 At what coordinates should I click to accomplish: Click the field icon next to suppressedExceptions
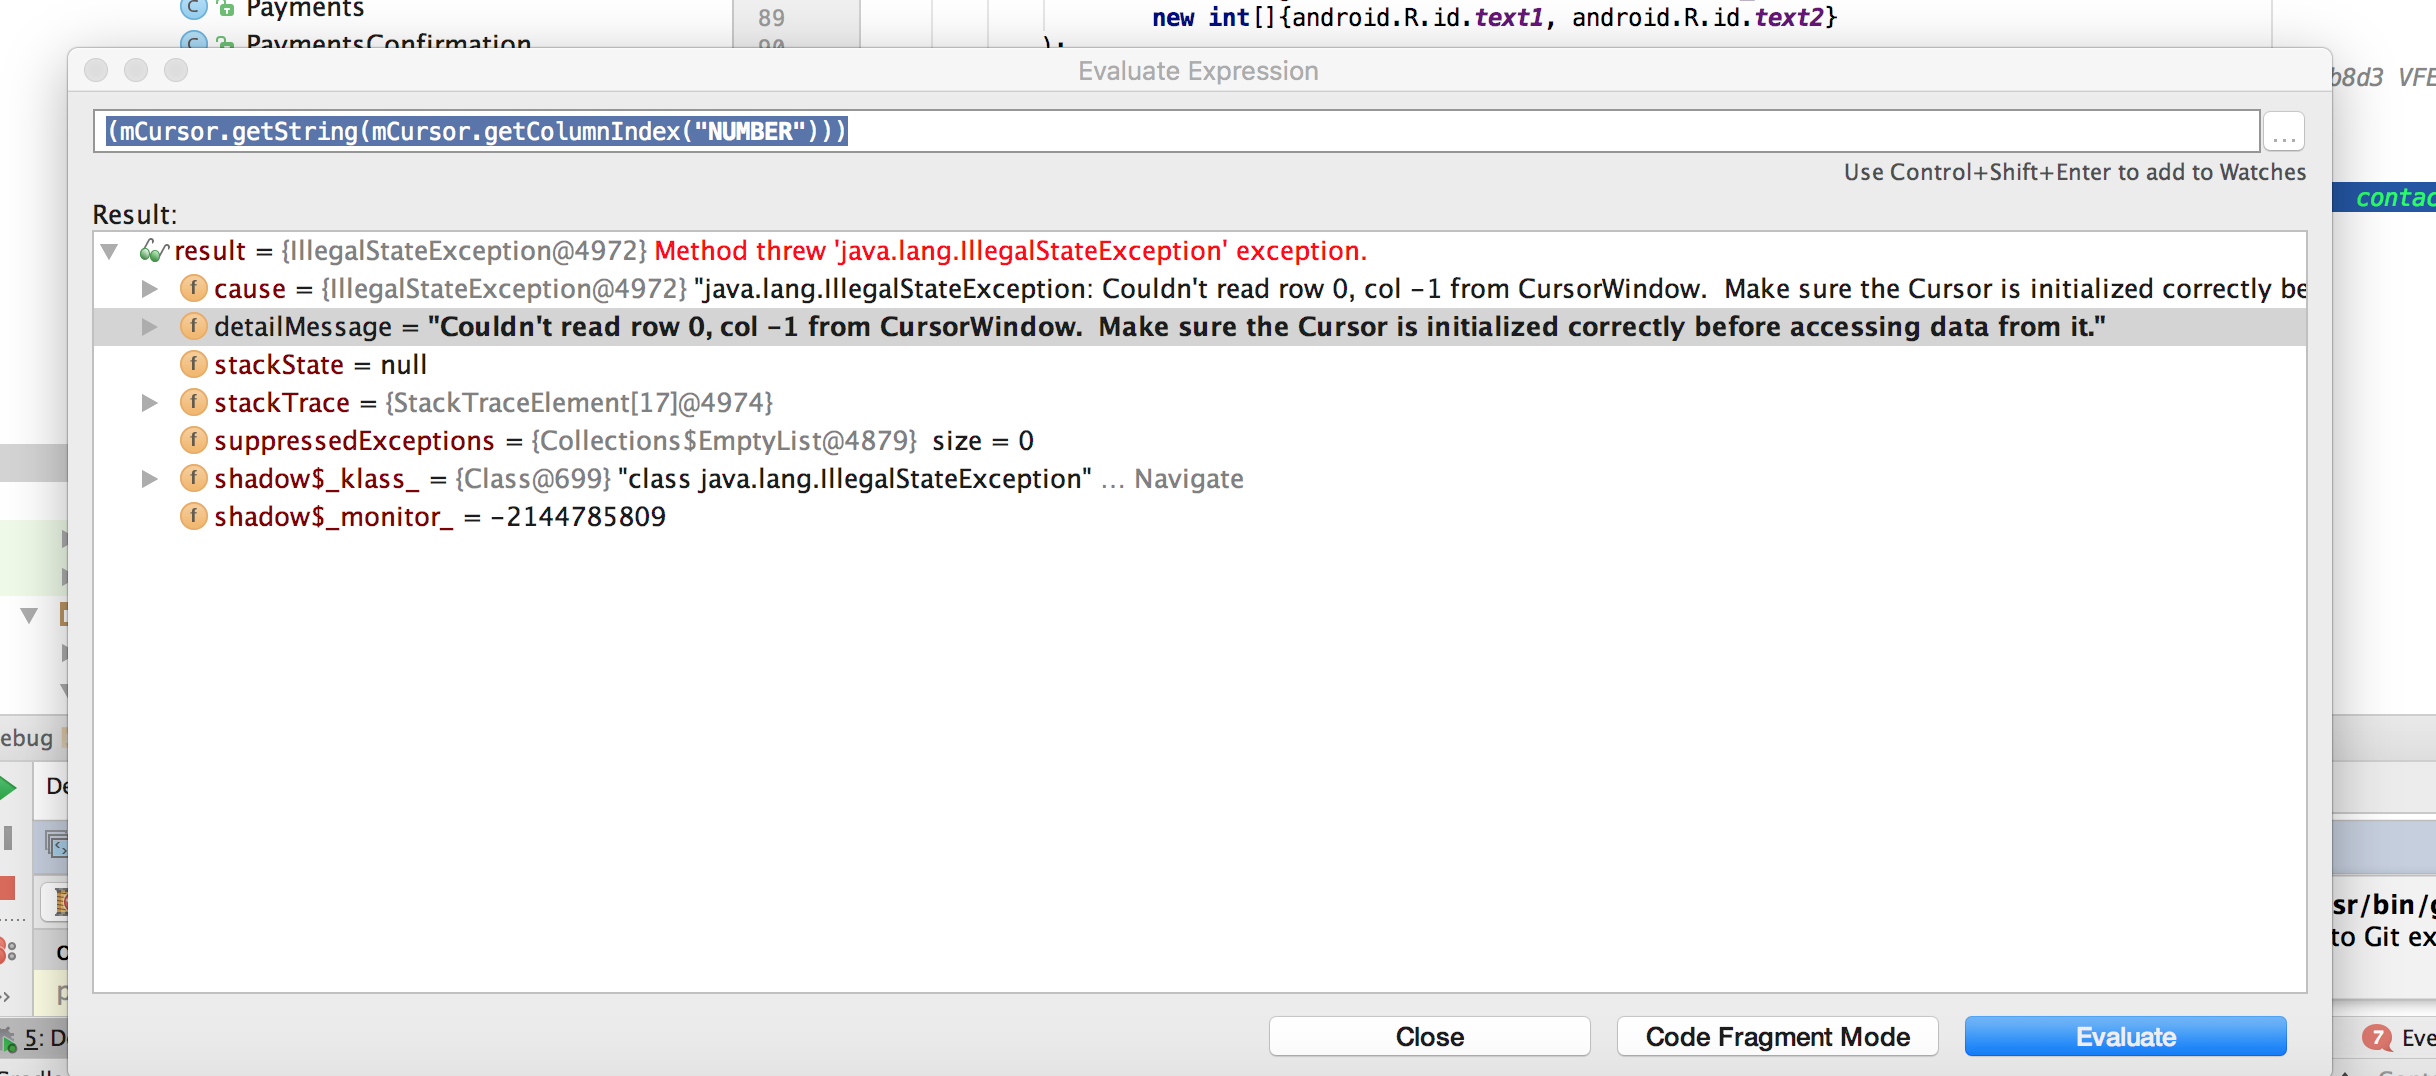pyautogui.click(x=193, y=441)
